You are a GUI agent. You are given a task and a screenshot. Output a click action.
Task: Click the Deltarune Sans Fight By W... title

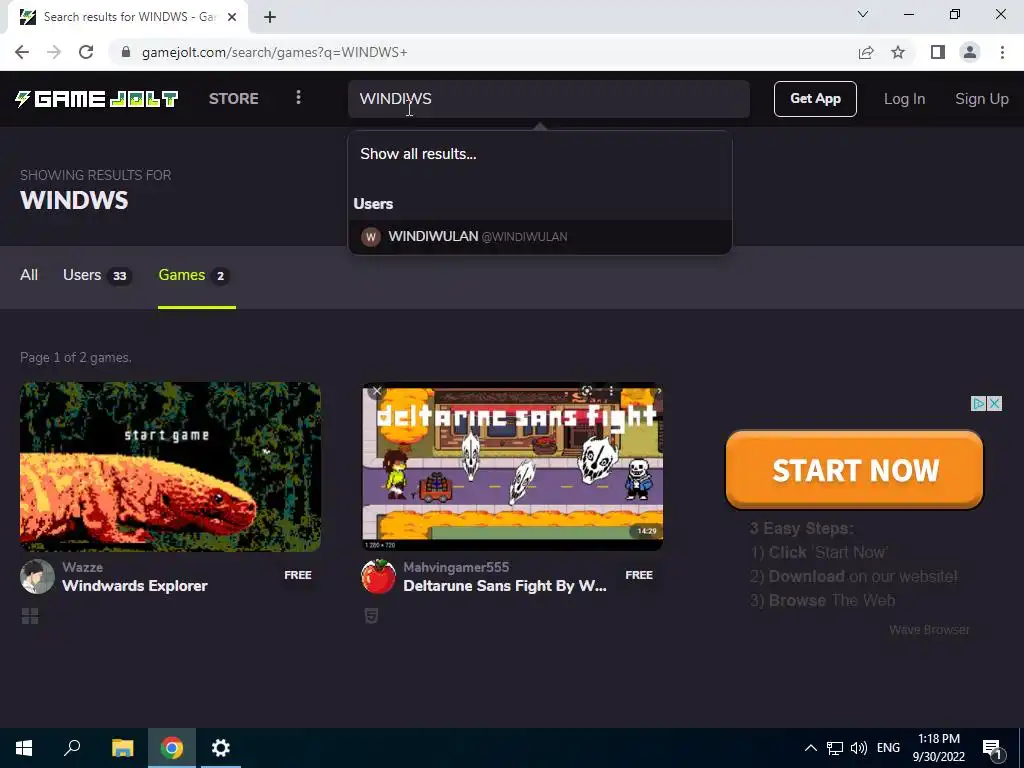point(505,586)
